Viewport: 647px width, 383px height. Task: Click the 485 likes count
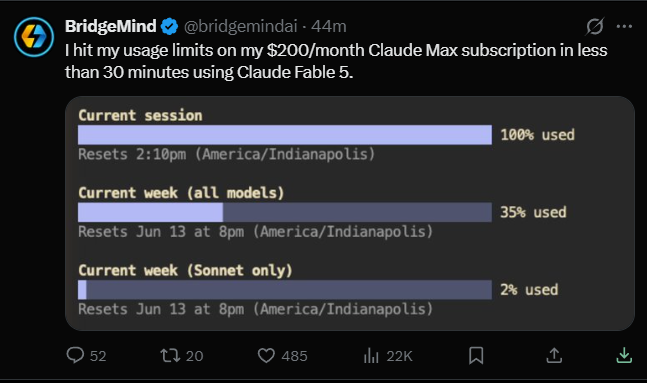click(x=294, y=356)
